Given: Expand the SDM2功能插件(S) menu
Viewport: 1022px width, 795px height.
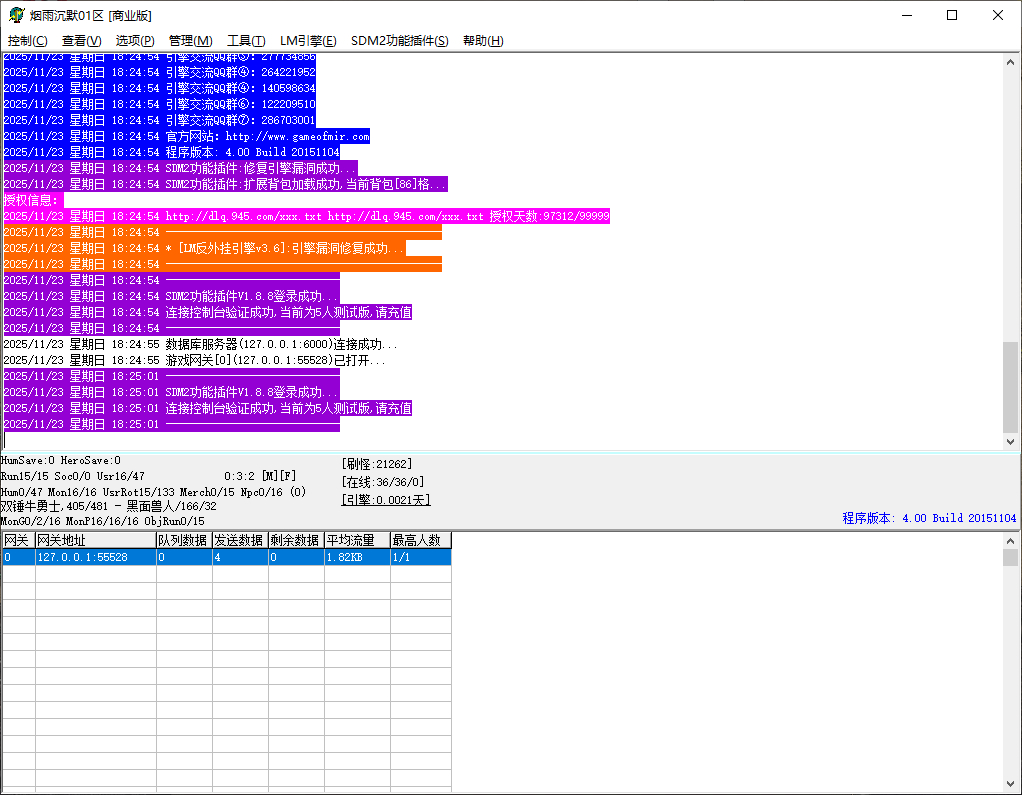Looking at the screenshot, I should tap(400, 41).
